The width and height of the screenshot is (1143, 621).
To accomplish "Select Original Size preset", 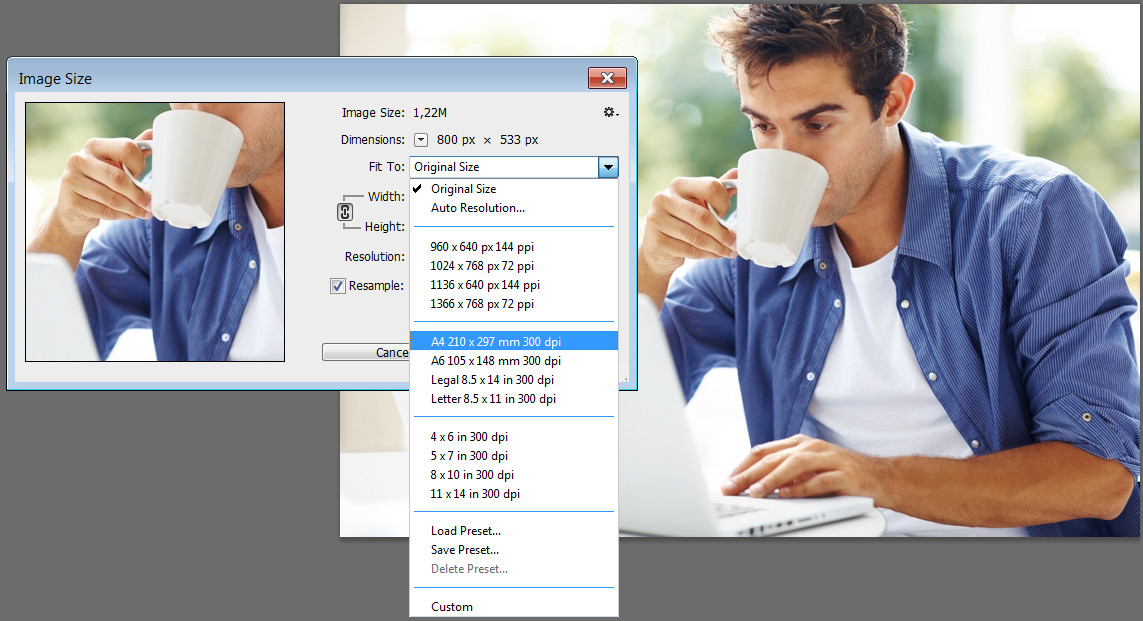I will point(514,189).
